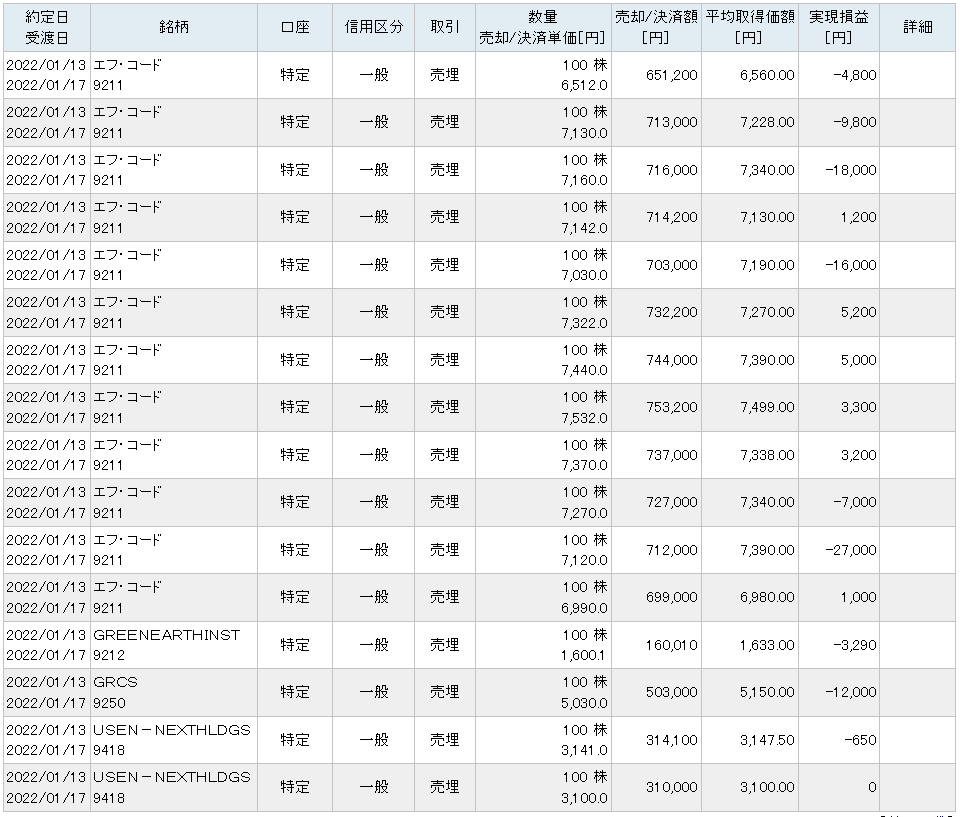Click the 信用区分 column header
The image size is (960, 817).
click(x=373, y=27)
